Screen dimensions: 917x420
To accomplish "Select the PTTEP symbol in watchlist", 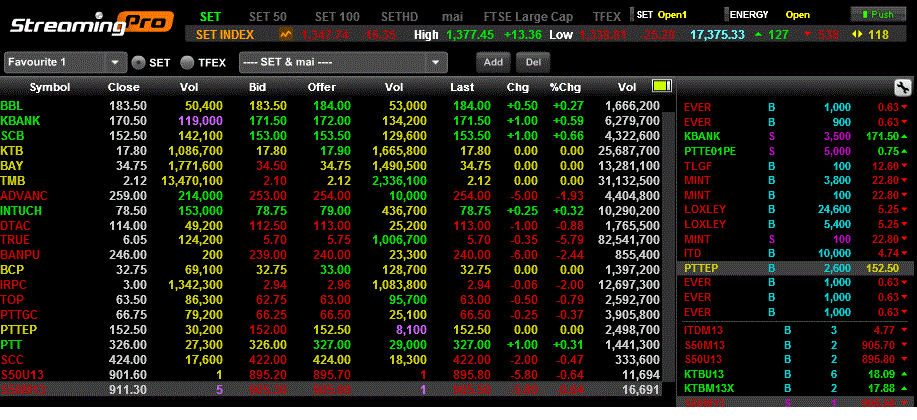I will [x=19, y=329].
